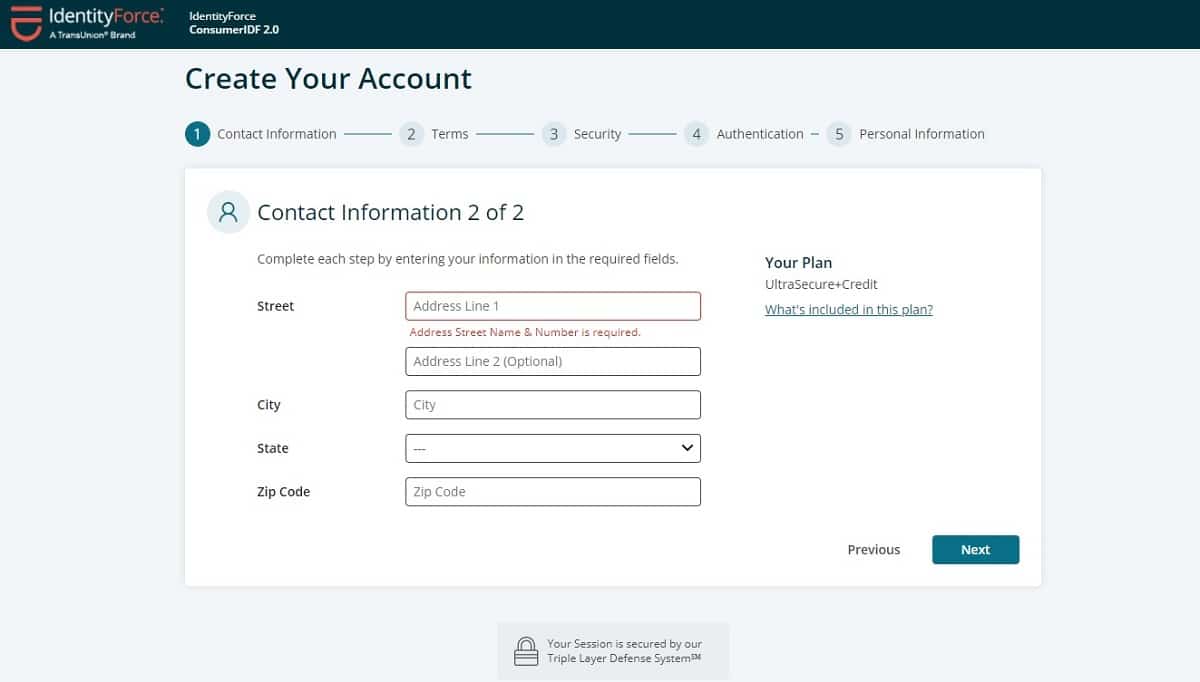The width and height of the screenshot is (1200, 682).
Task: Focus the Address Line 1 field
Action: click(x=553, y=306)
